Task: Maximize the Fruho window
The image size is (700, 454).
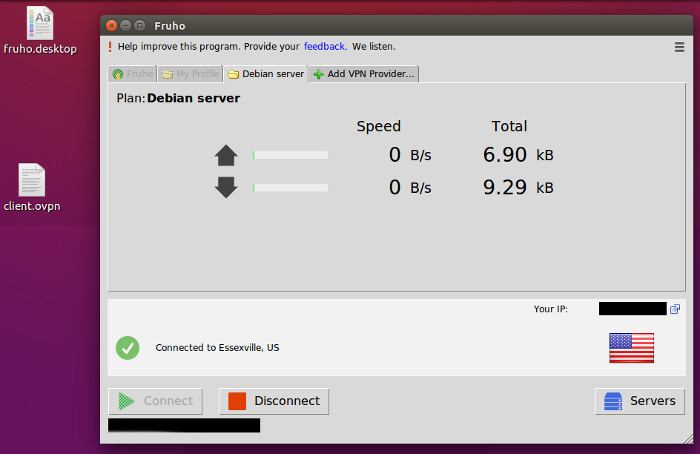Action: pos(140,25)
